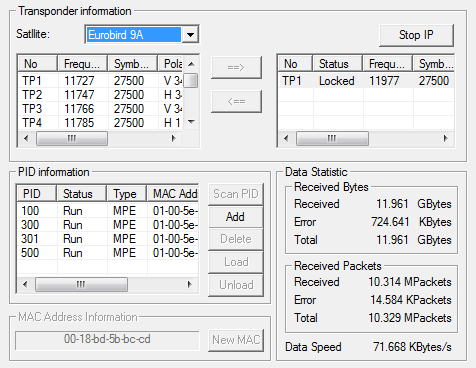Select PID row 500

pos(108,253)
